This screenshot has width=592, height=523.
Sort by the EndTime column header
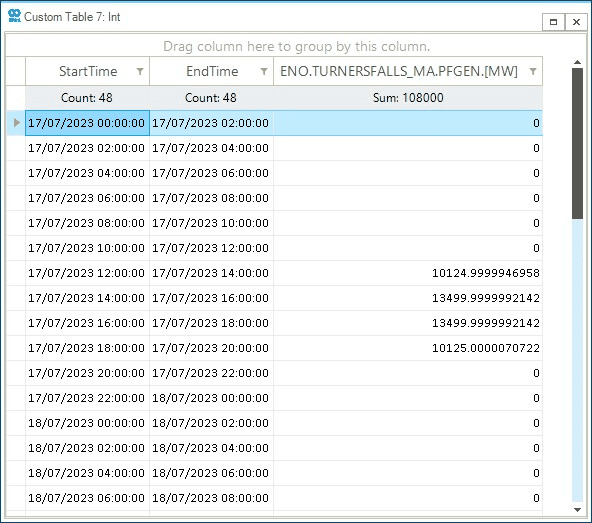pos(212,71)
